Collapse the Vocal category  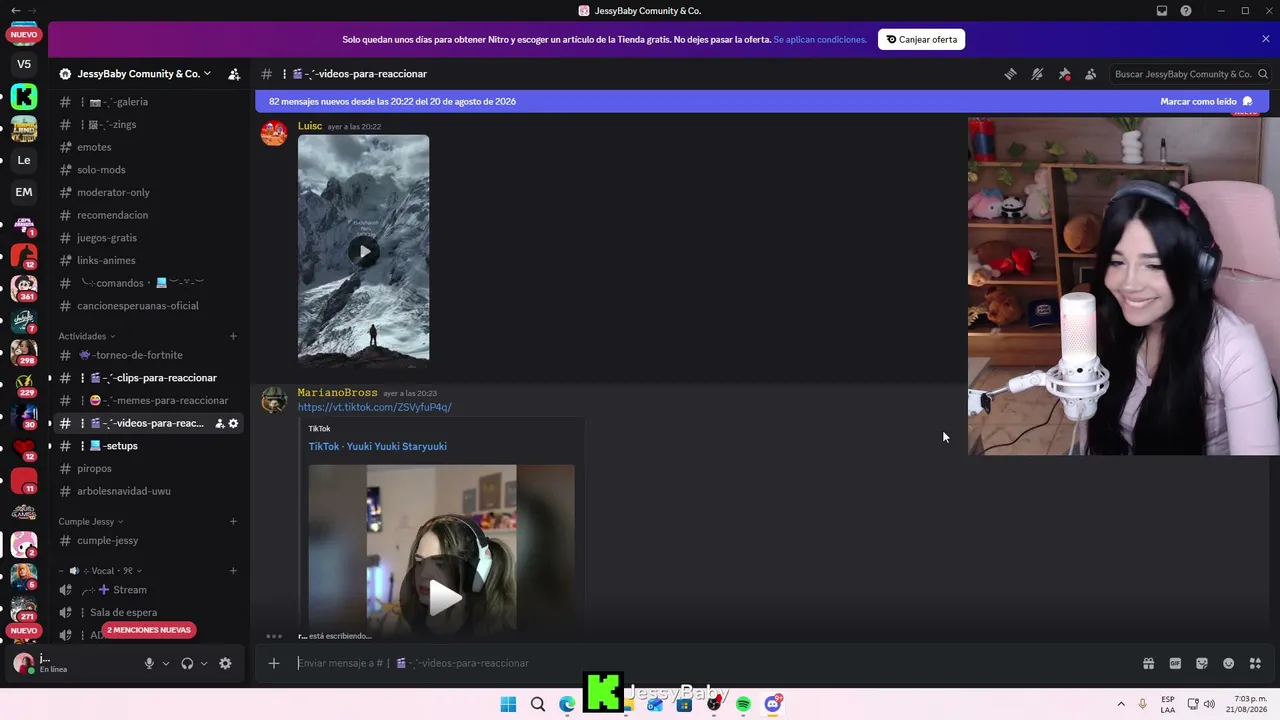tap(99, 571)
